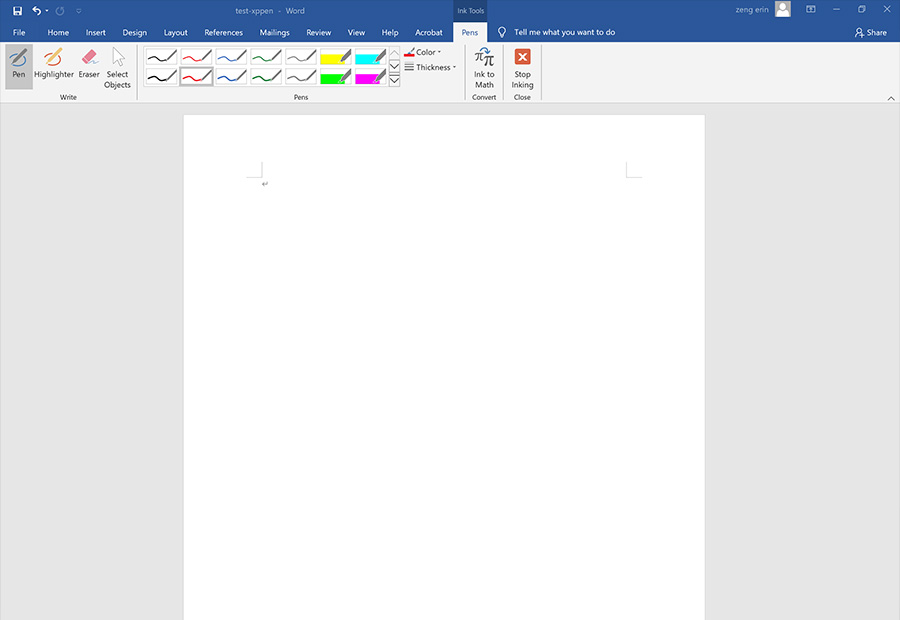Expand the full Pens gallery
This screenshot has width=900, height=620.
pyautogui.click(x=394, y=80)
